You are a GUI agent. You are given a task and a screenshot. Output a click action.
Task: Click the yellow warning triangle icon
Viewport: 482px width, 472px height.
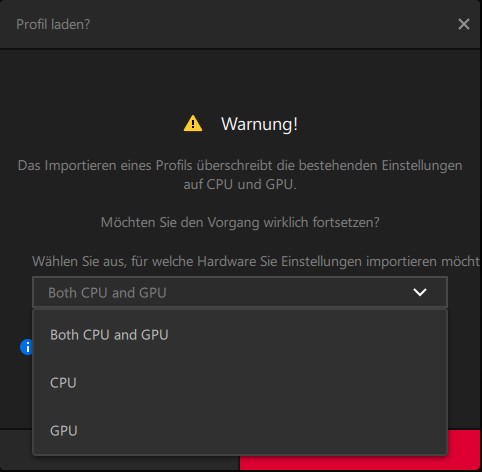click(193, 123)
